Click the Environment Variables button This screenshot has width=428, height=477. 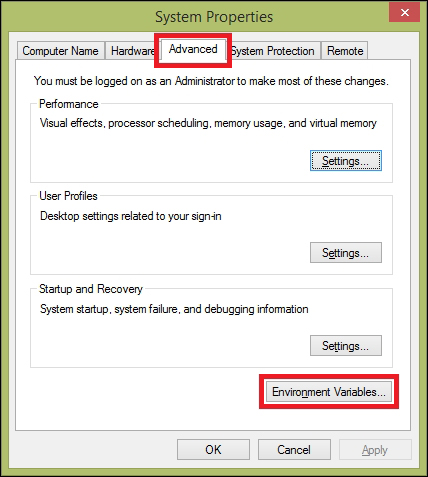point(329,392)
